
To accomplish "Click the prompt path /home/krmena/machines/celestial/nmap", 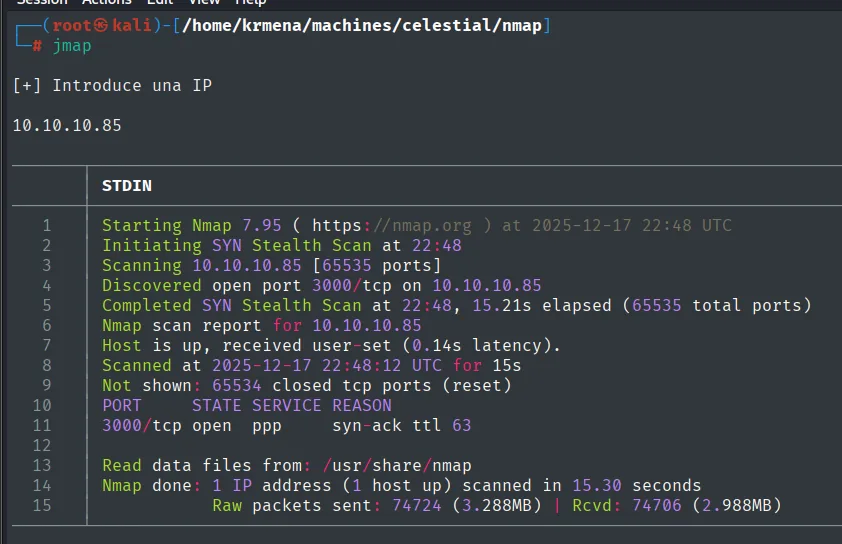I will pos(362,26).
